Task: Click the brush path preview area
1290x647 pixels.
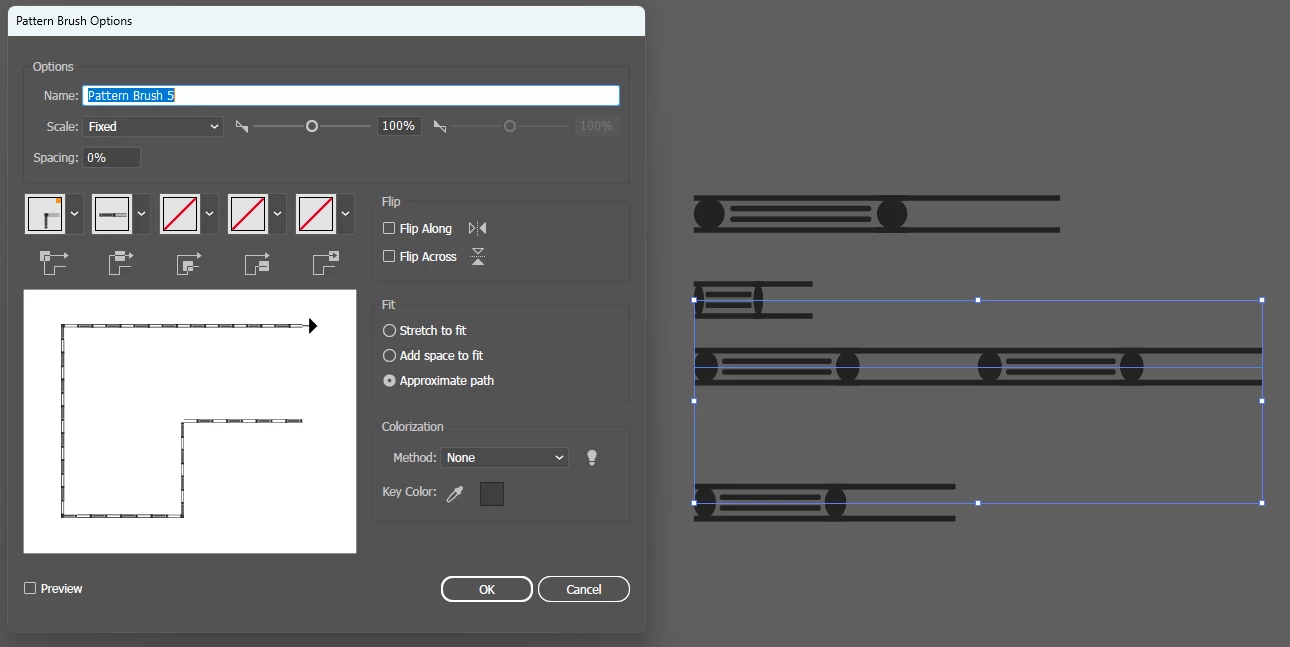Action: pos(190,421)
